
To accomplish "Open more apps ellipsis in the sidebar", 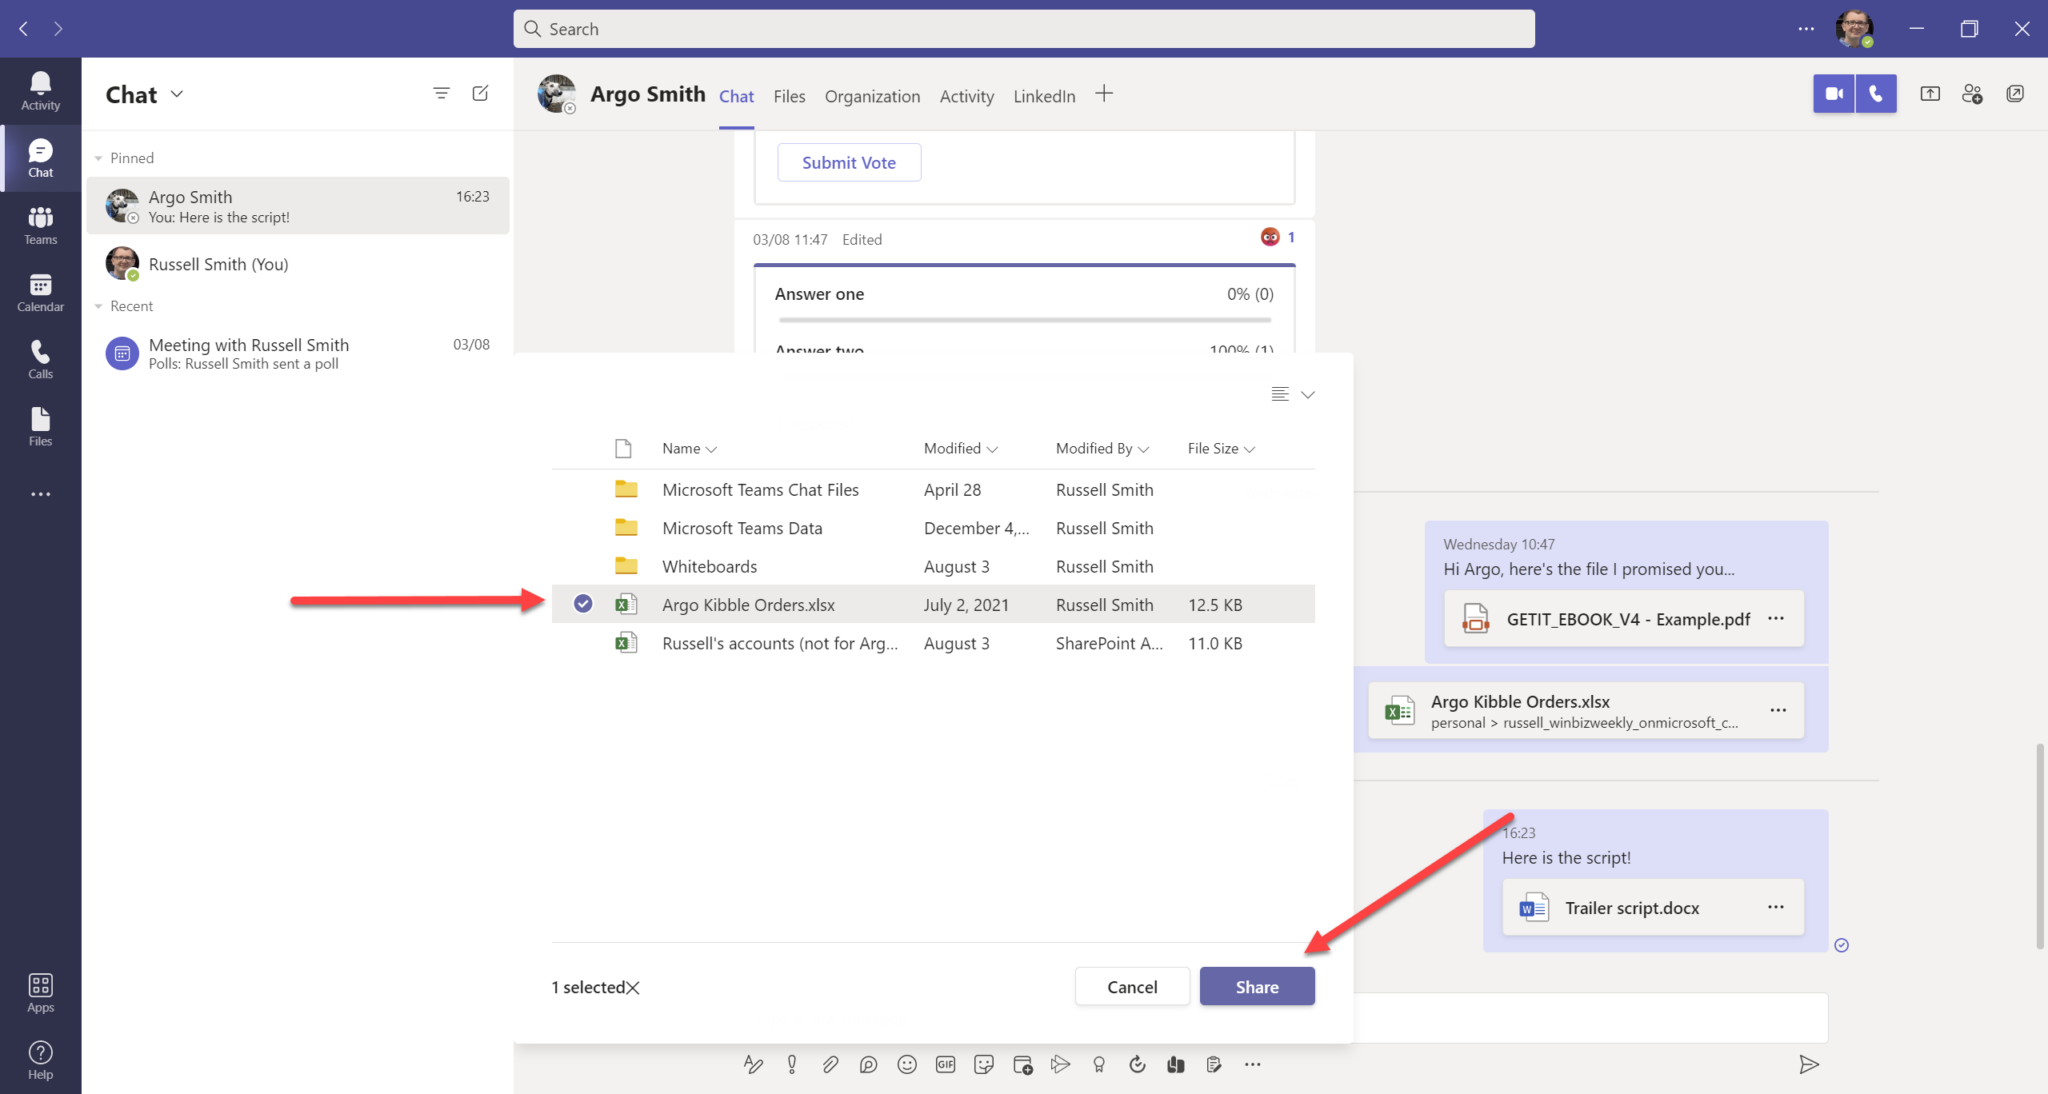I will tap(40, 494).
